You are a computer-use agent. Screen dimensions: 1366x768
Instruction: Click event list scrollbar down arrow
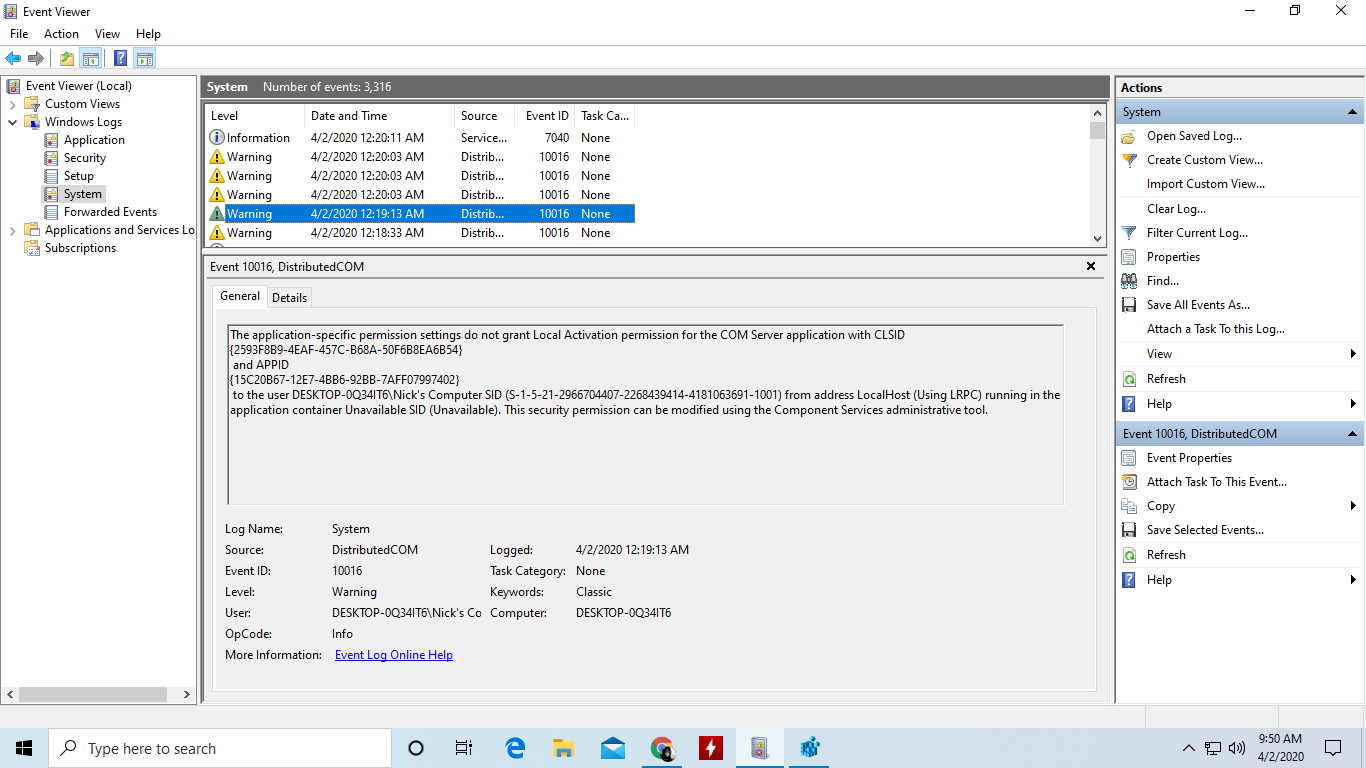tap(1097, 239)
